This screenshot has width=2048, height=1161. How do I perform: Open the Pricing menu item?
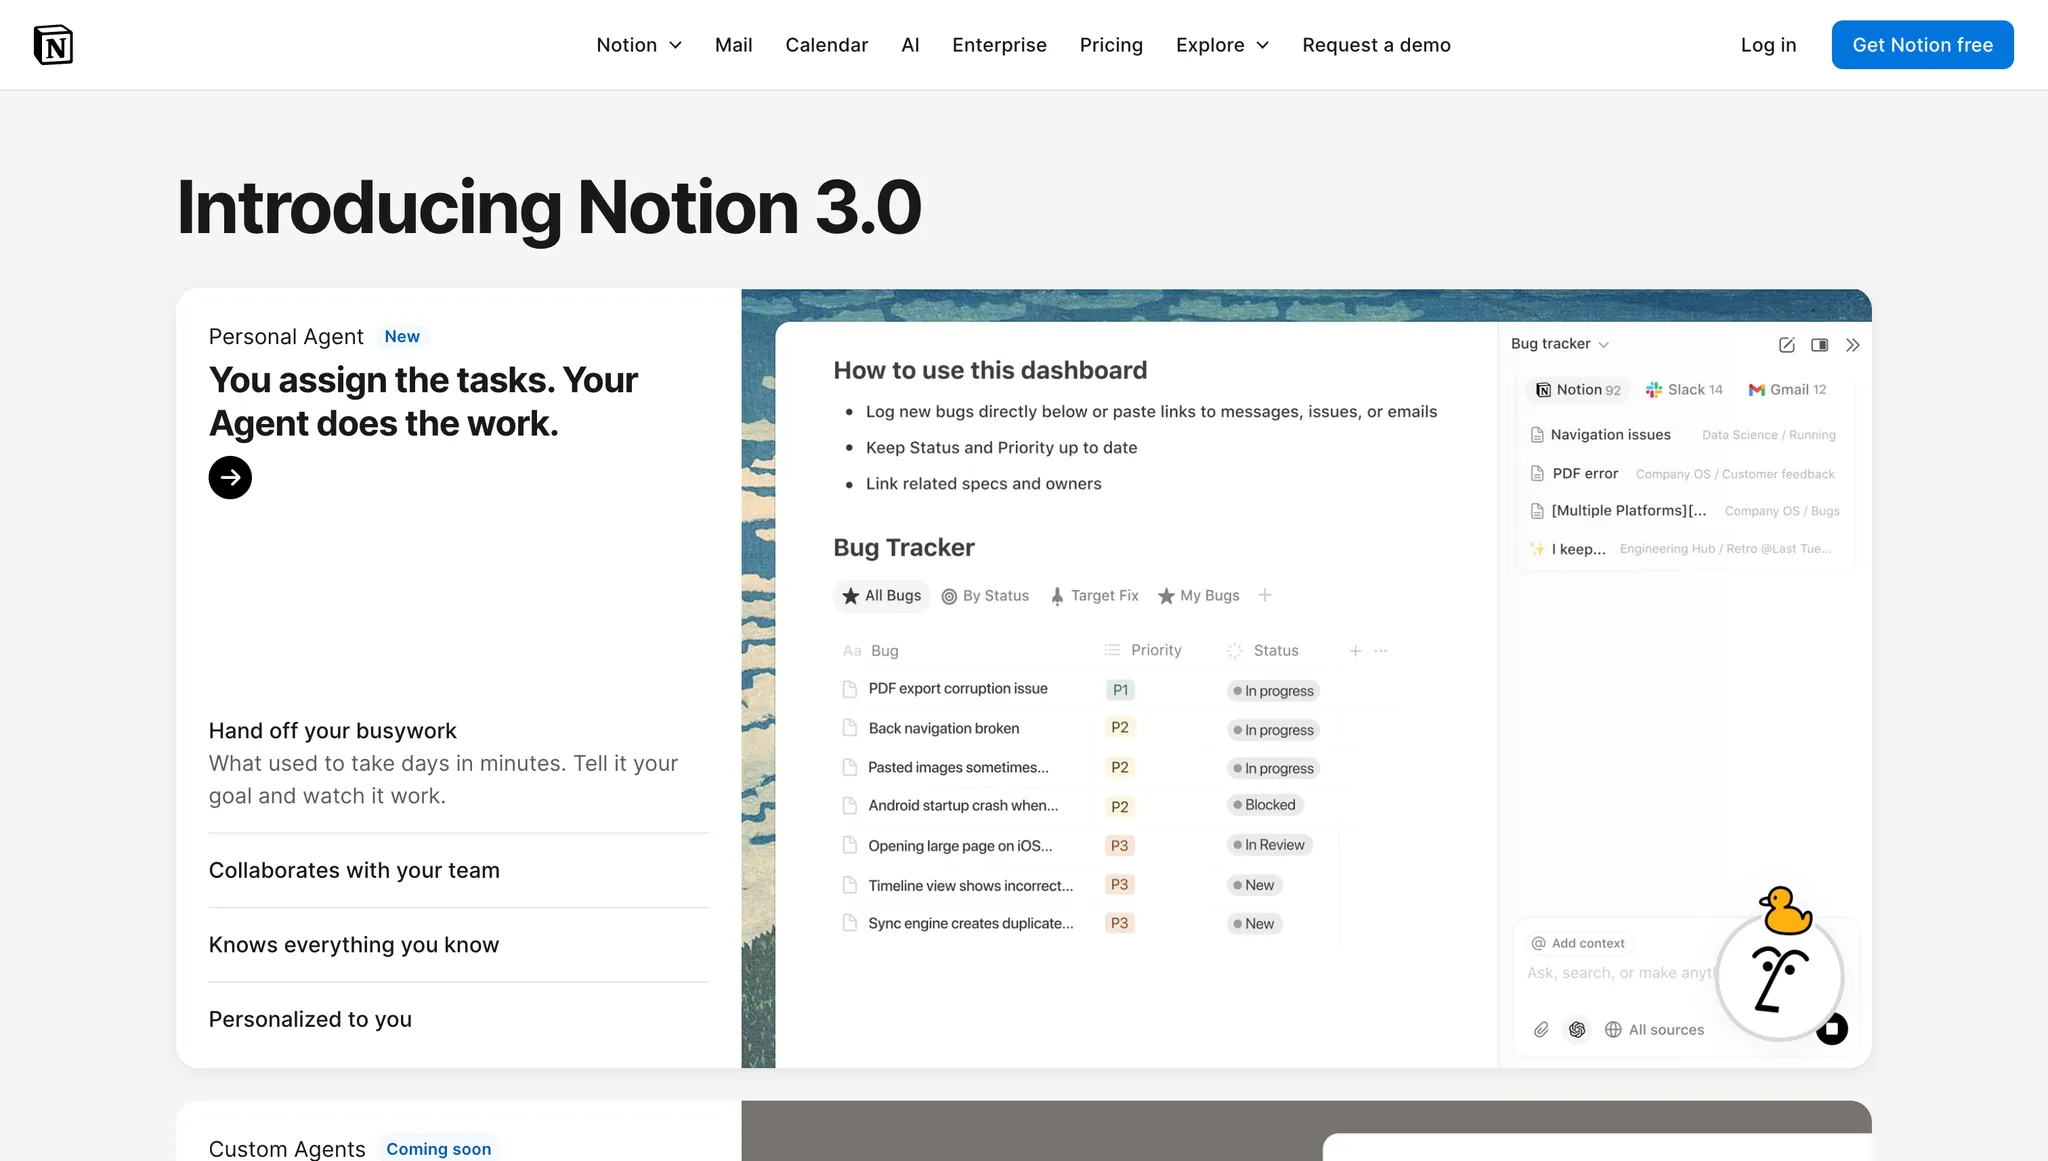click(x=1111, y=45)
